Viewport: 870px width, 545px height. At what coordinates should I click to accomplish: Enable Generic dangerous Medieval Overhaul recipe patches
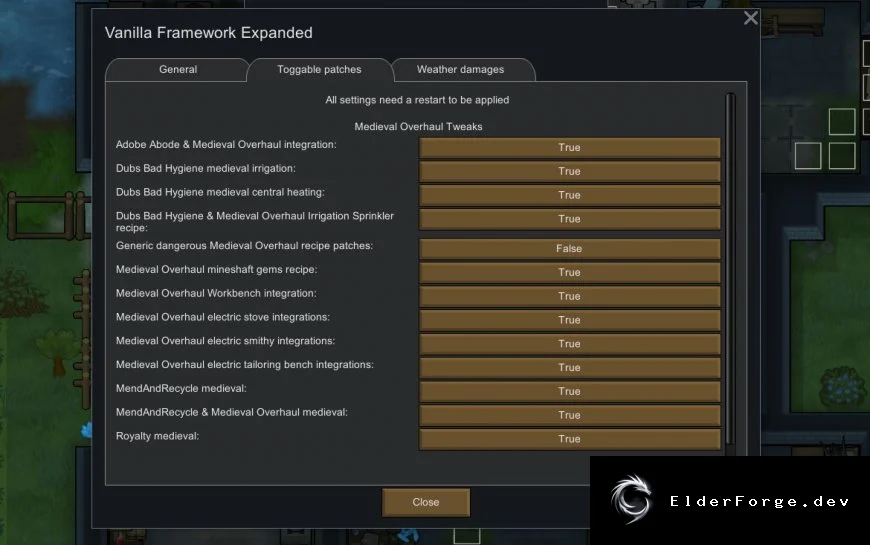569,249
